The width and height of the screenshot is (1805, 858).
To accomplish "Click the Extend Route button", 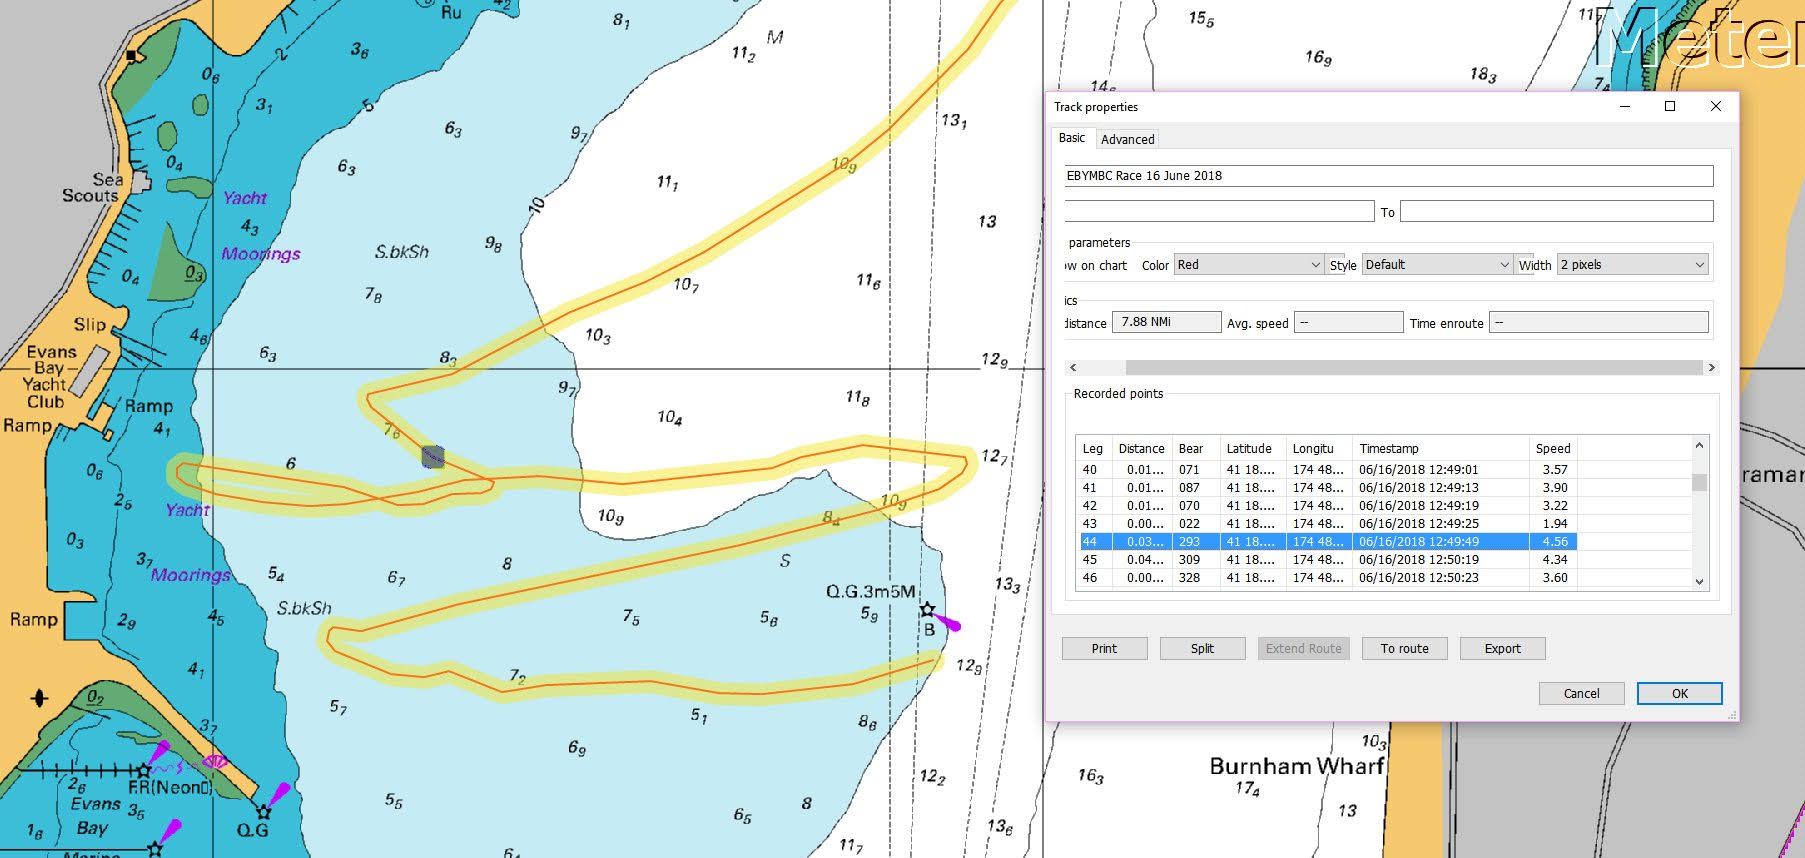I will (x=1303, y=649).
